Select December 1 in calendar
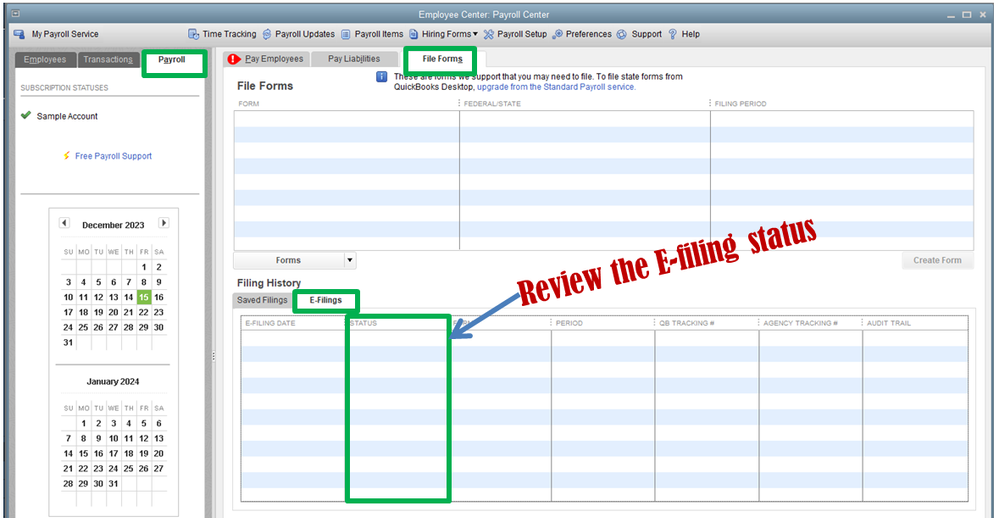 [144, 267]
